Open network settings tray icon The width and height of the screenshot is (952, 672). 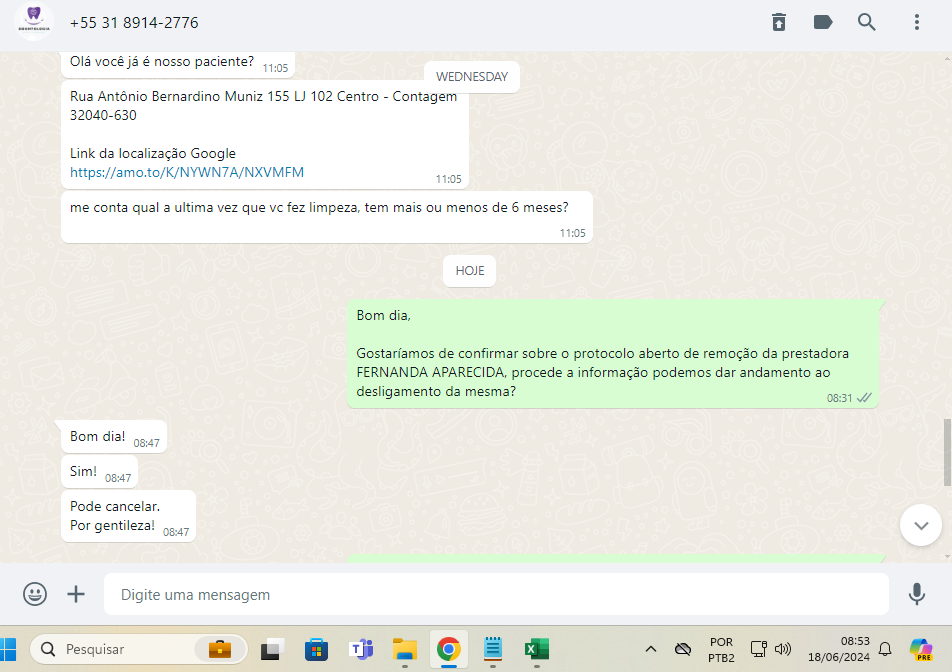[758, 649]
